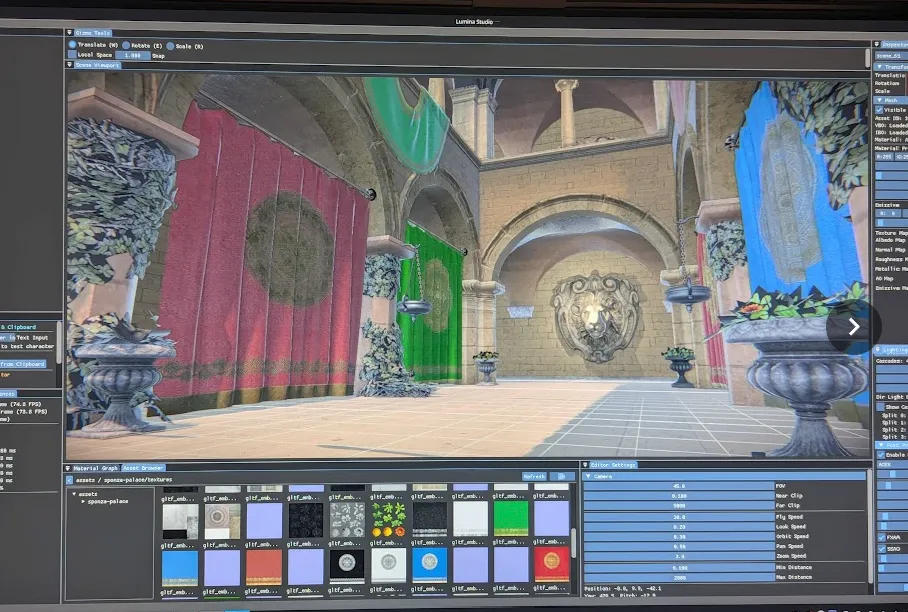The width and height of the screenshot is (908, 612).
Task: Toggle the post-process Enable checkbox
Action: point(881,455)
